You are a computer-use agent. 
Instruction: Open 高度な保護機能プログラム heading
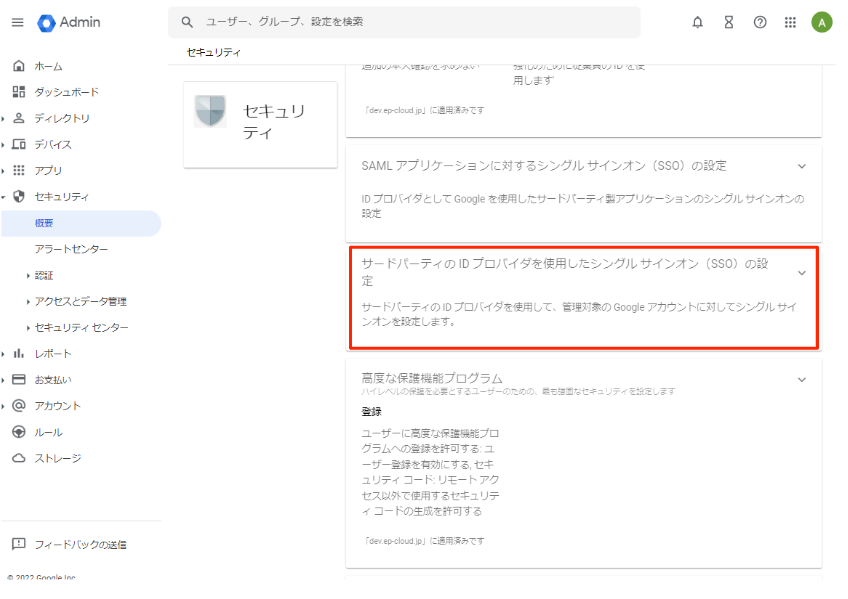[x=432, y=378]
